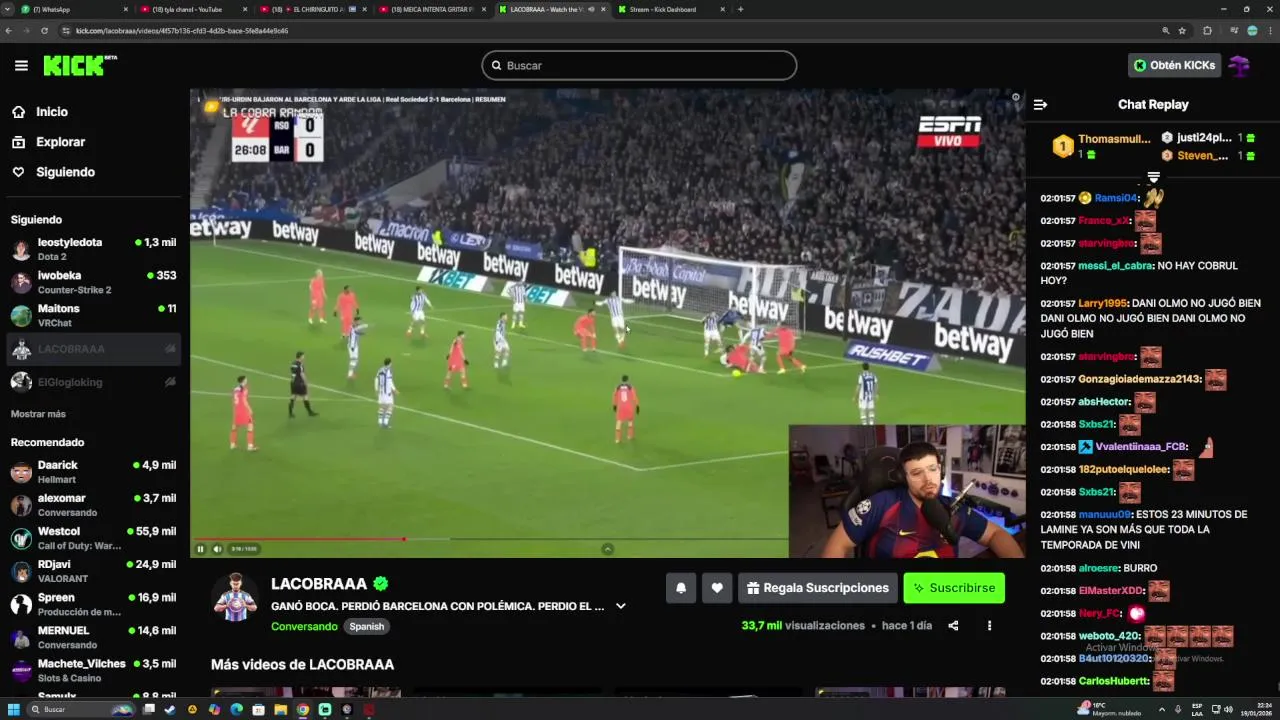
Task: Open recommended channel alexomar
Action: tap(93, 505)
